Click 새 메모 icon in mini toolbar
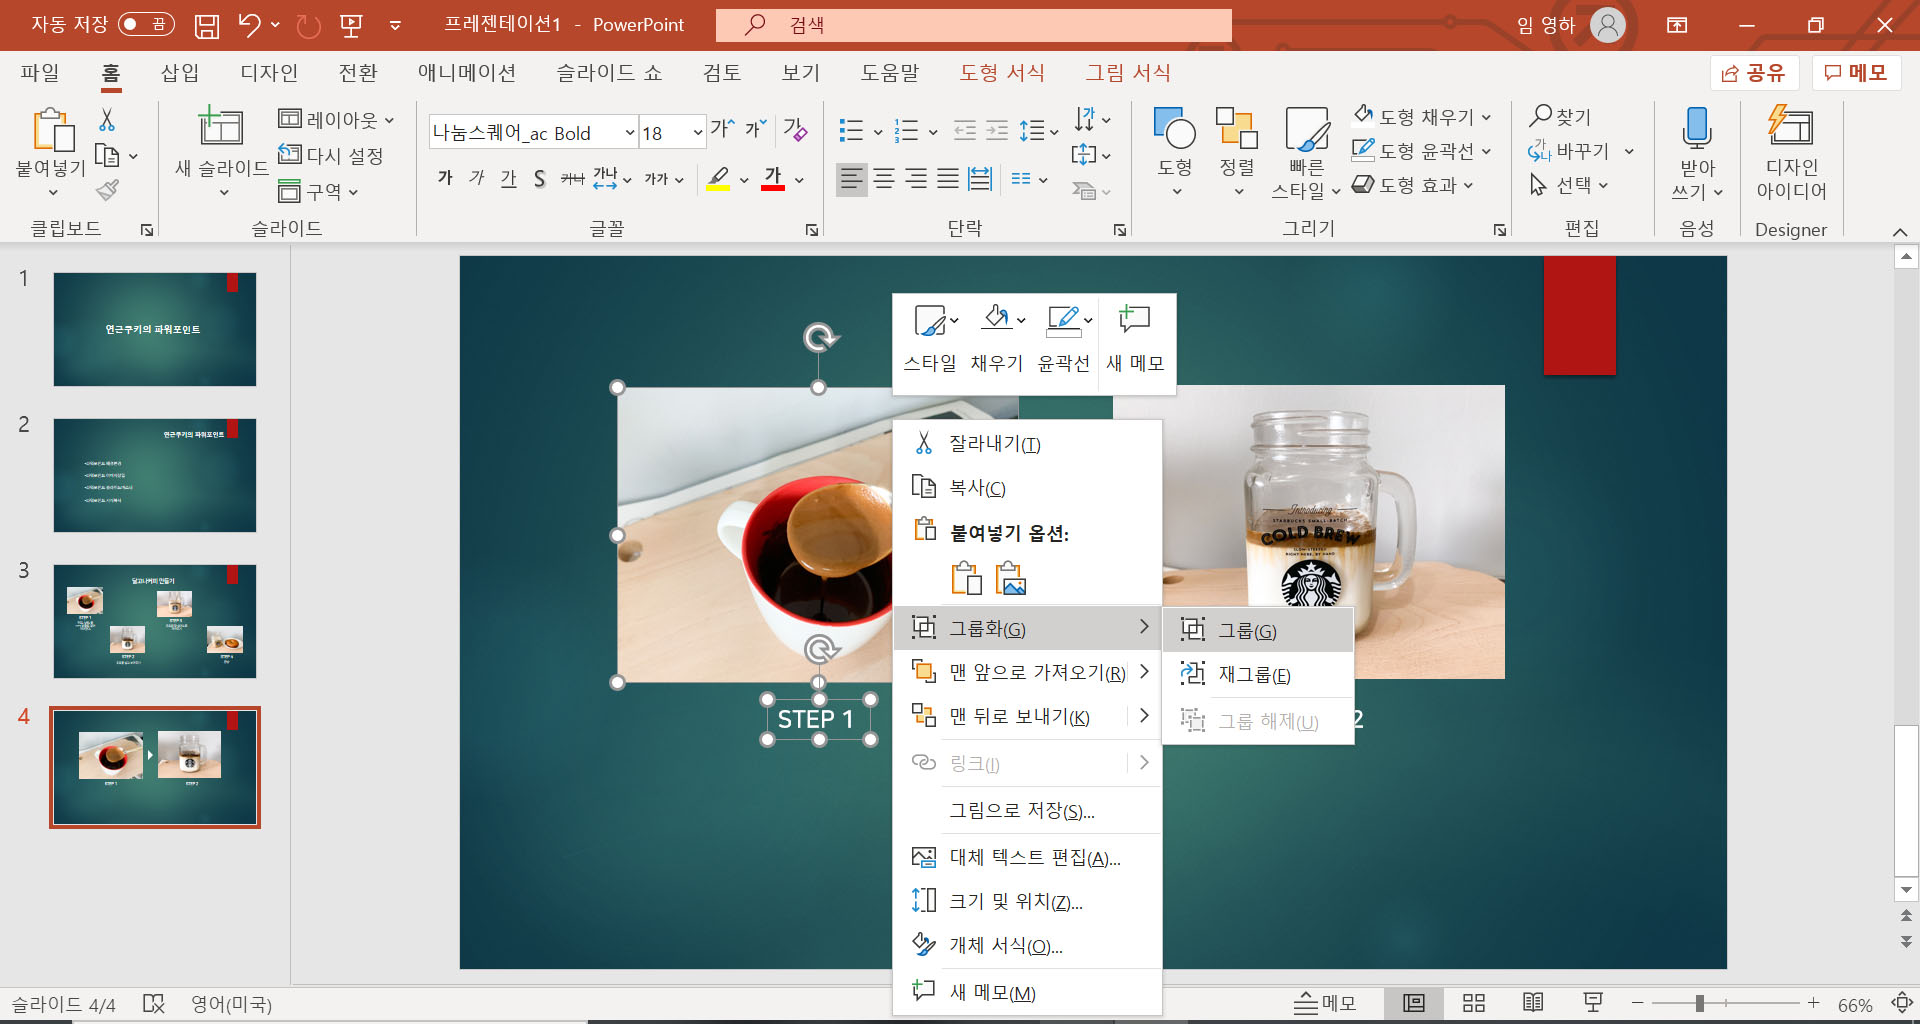The width and height of the screenshot is (1920, 1024). tap(1134, 320)
